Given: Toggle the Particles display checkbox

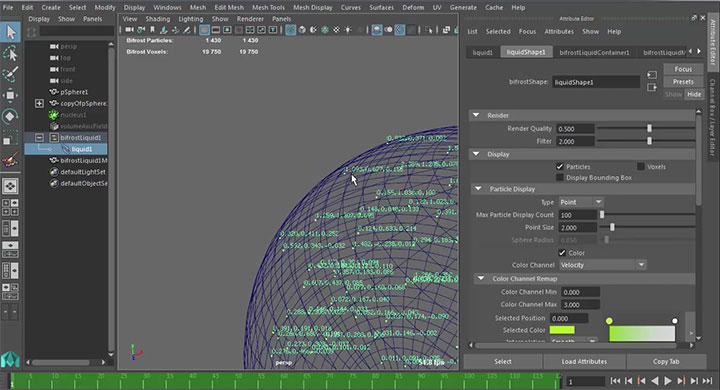Looking at the screenshot, I should [x=560, y=166].
